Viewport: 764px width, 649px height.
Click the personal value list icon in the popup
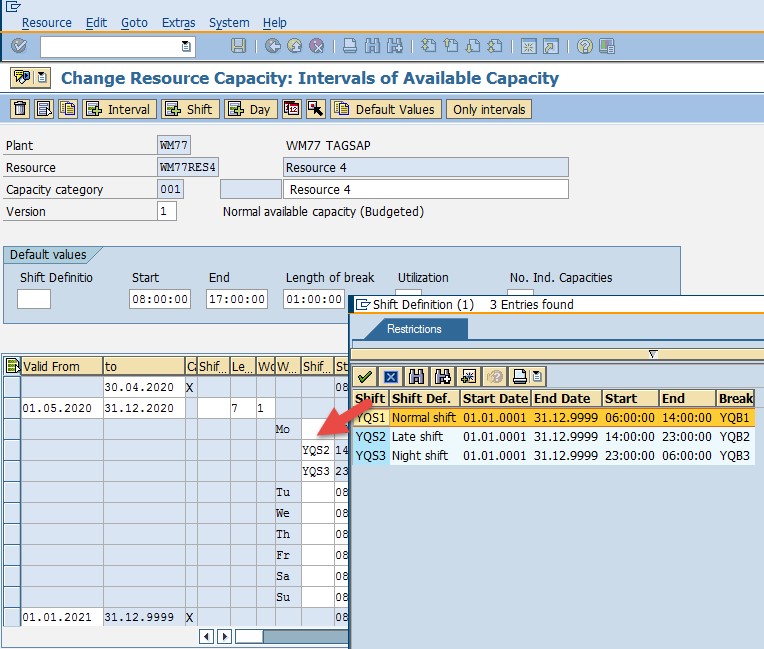(468, 377)
